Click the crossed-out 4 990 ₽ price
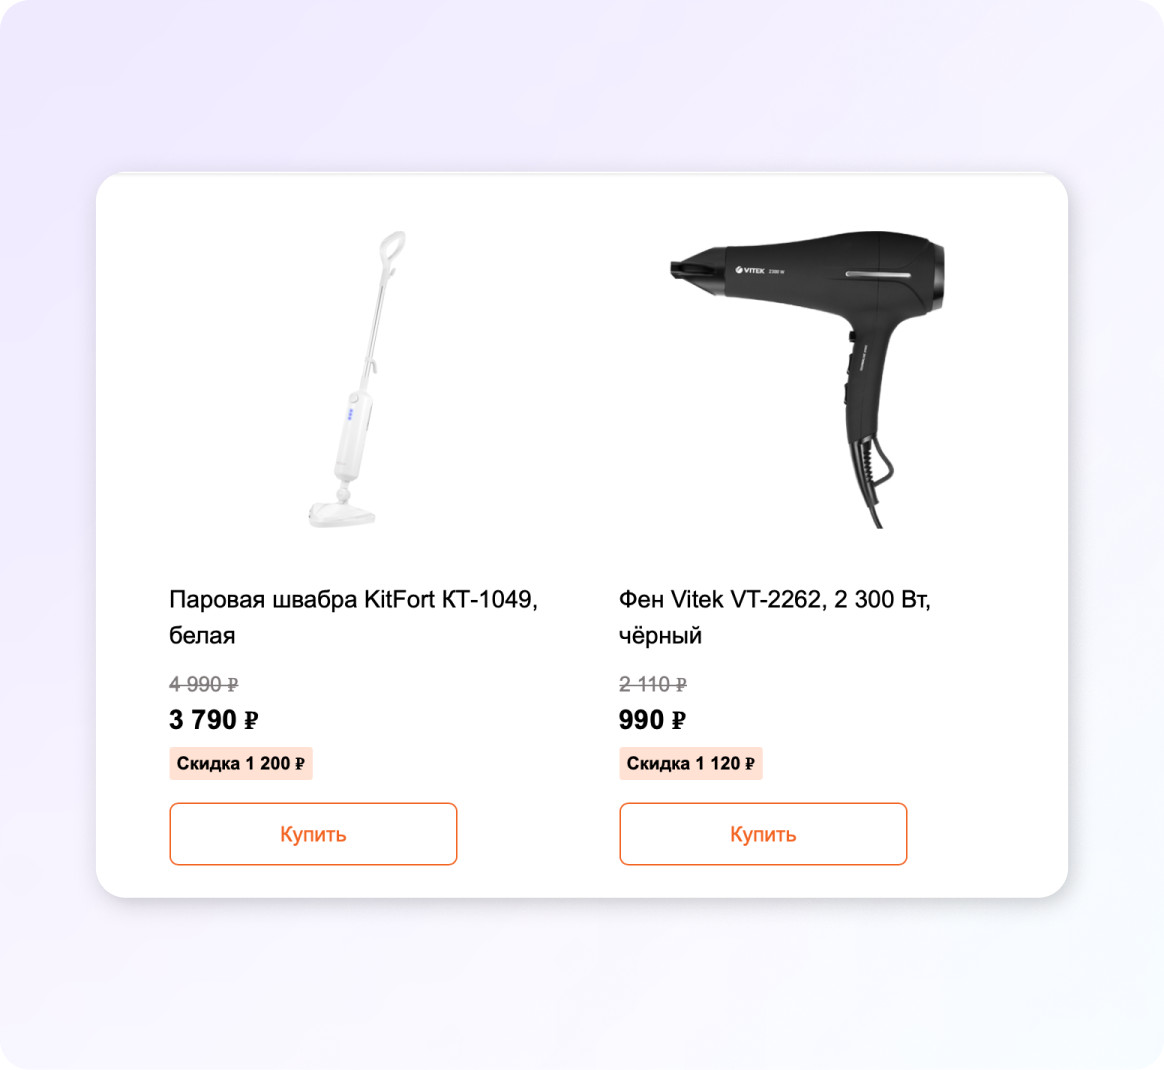Image resolution: width=1164 pixels, height=1070 pixels. [x=203, y=684]
